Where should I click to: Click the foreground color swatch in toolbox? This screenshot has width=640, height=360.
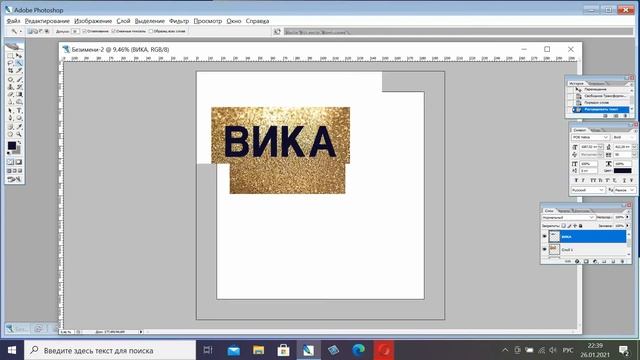pyautogui.click(x=11, y=145)
